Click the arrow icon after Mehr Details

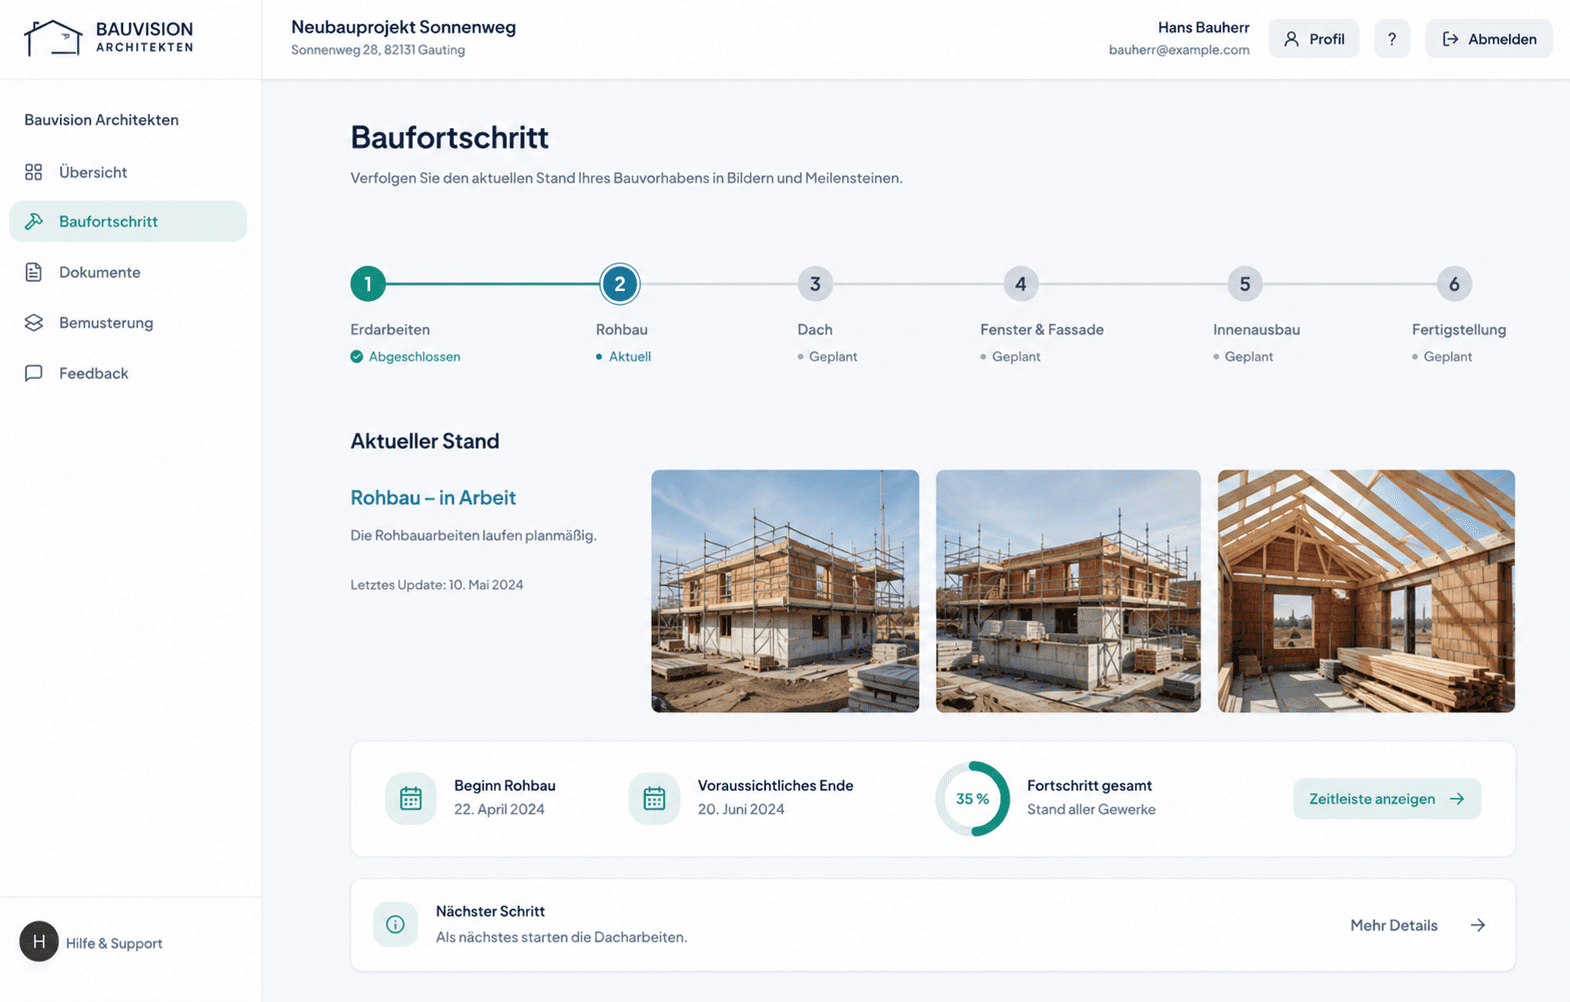coord(1478,925)
